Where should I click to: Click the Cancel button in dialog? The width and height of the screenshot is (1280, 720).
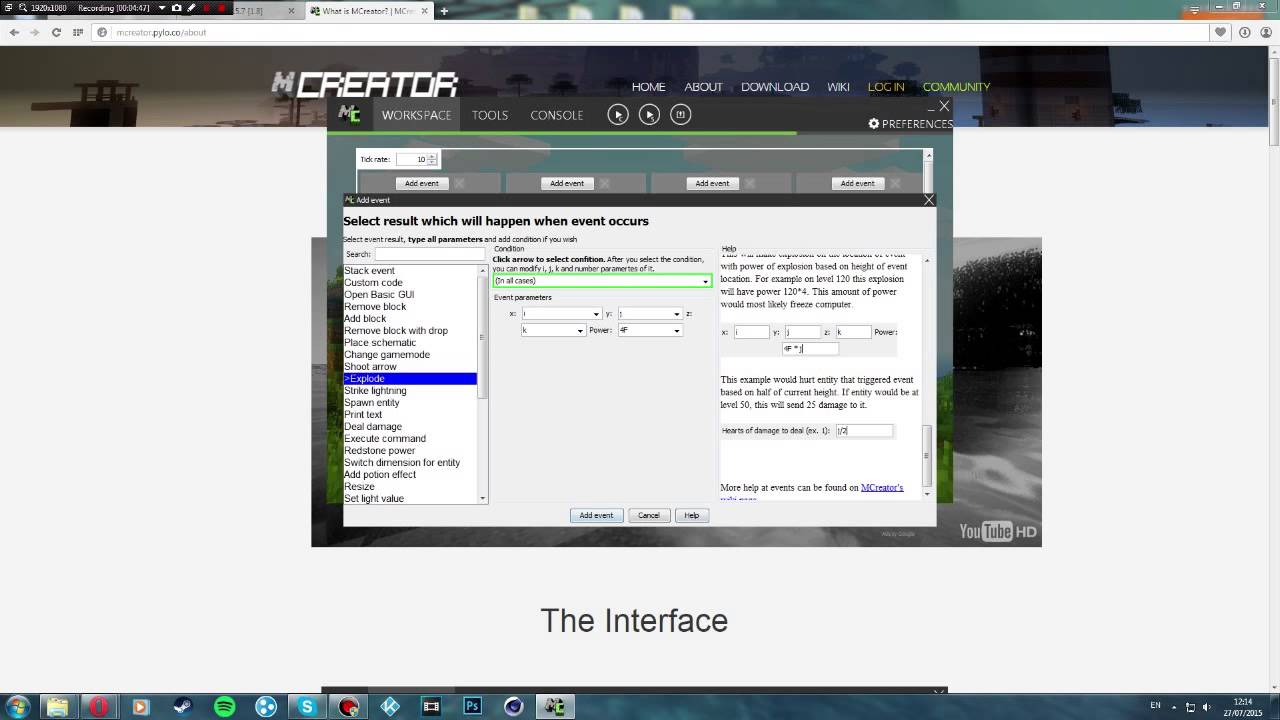coord(649,515)
